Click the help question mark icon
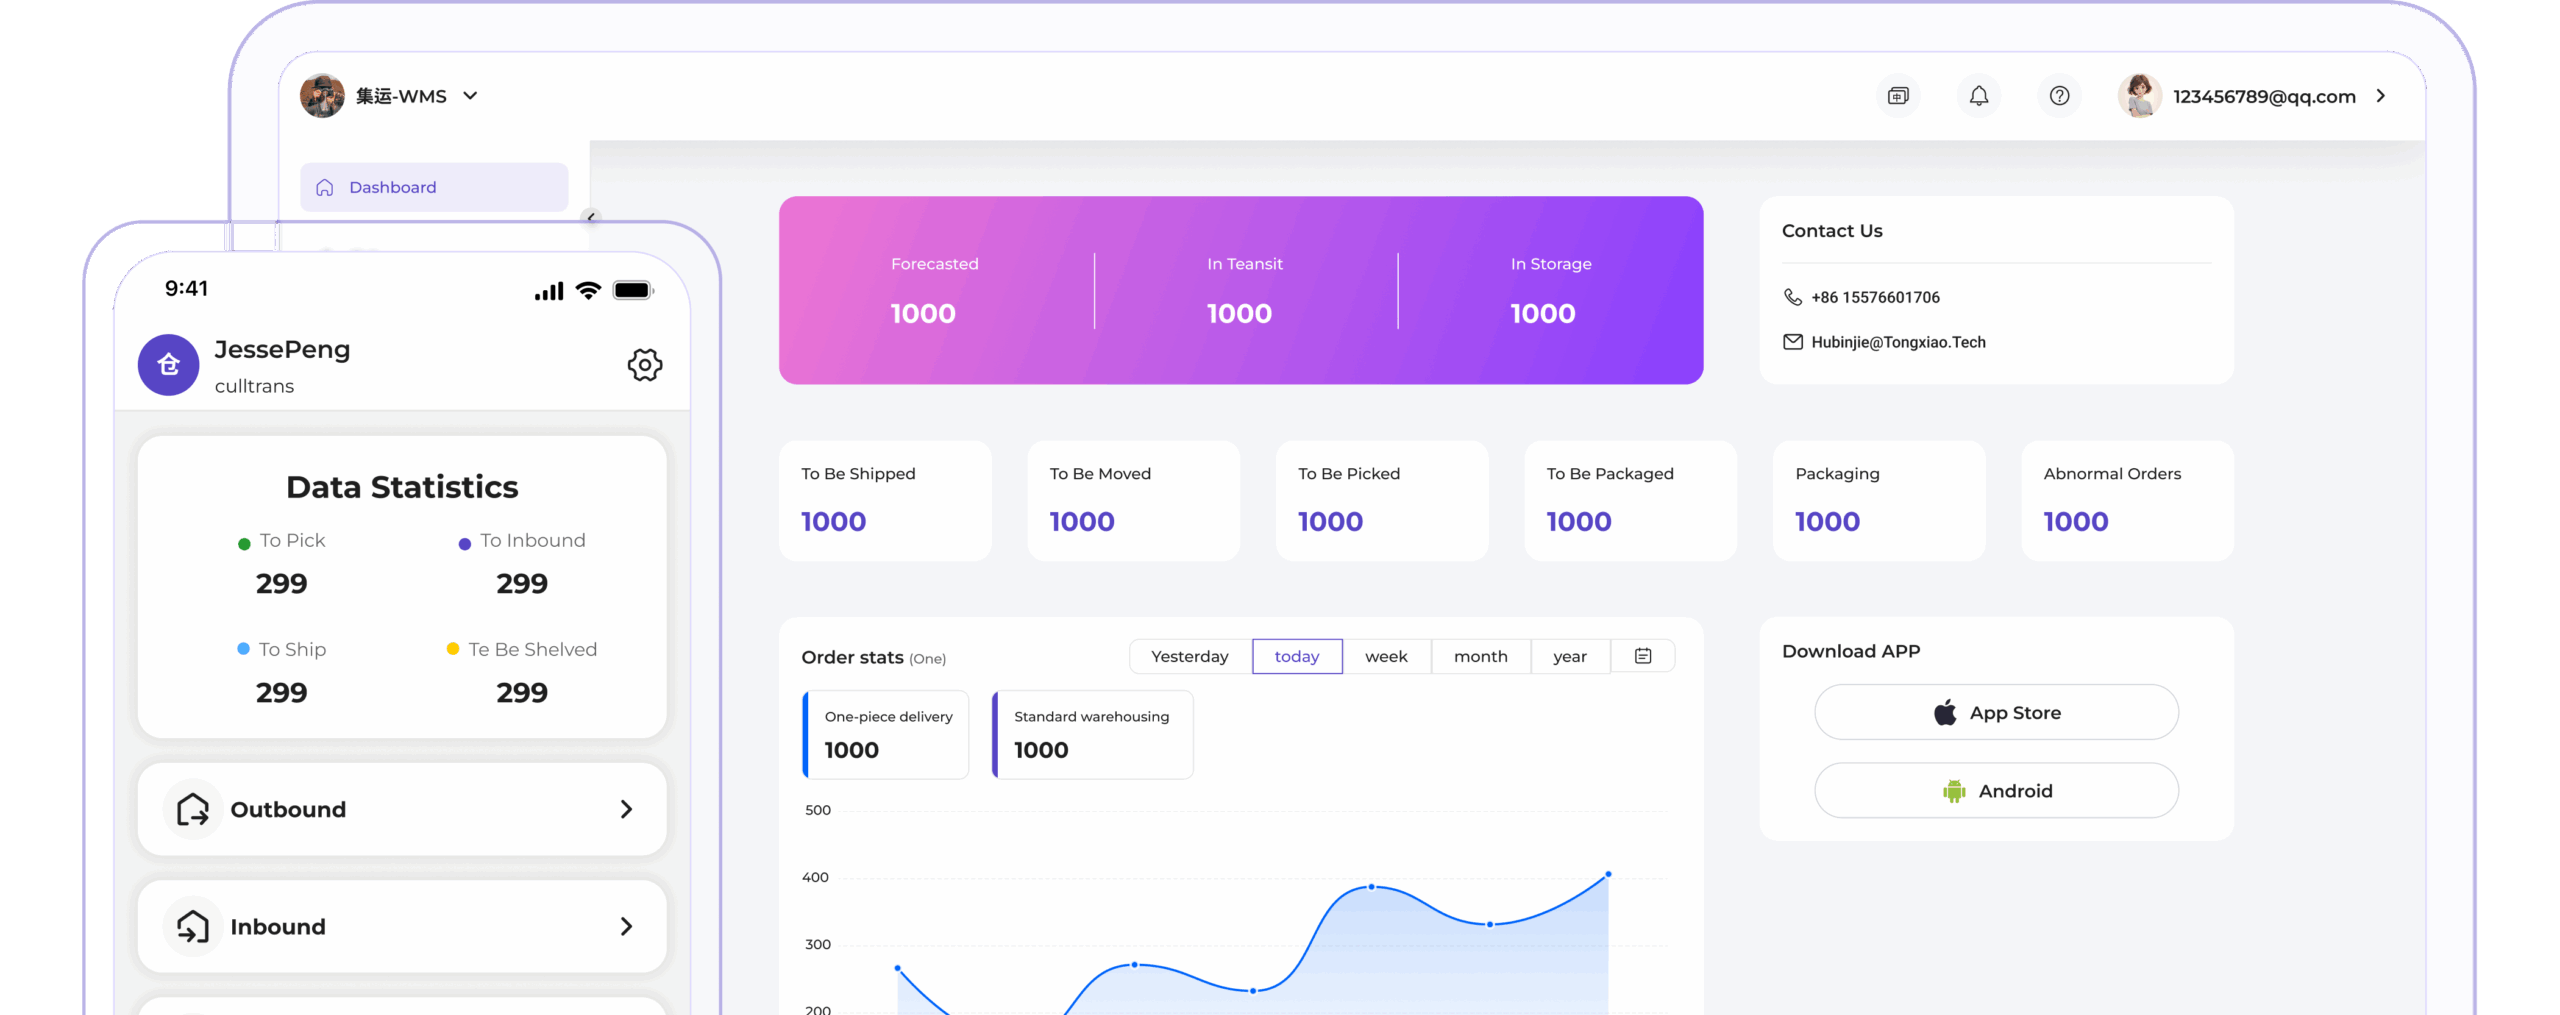The height and width of the screenshot is (1015, 2560). [x=2058, y=96]
